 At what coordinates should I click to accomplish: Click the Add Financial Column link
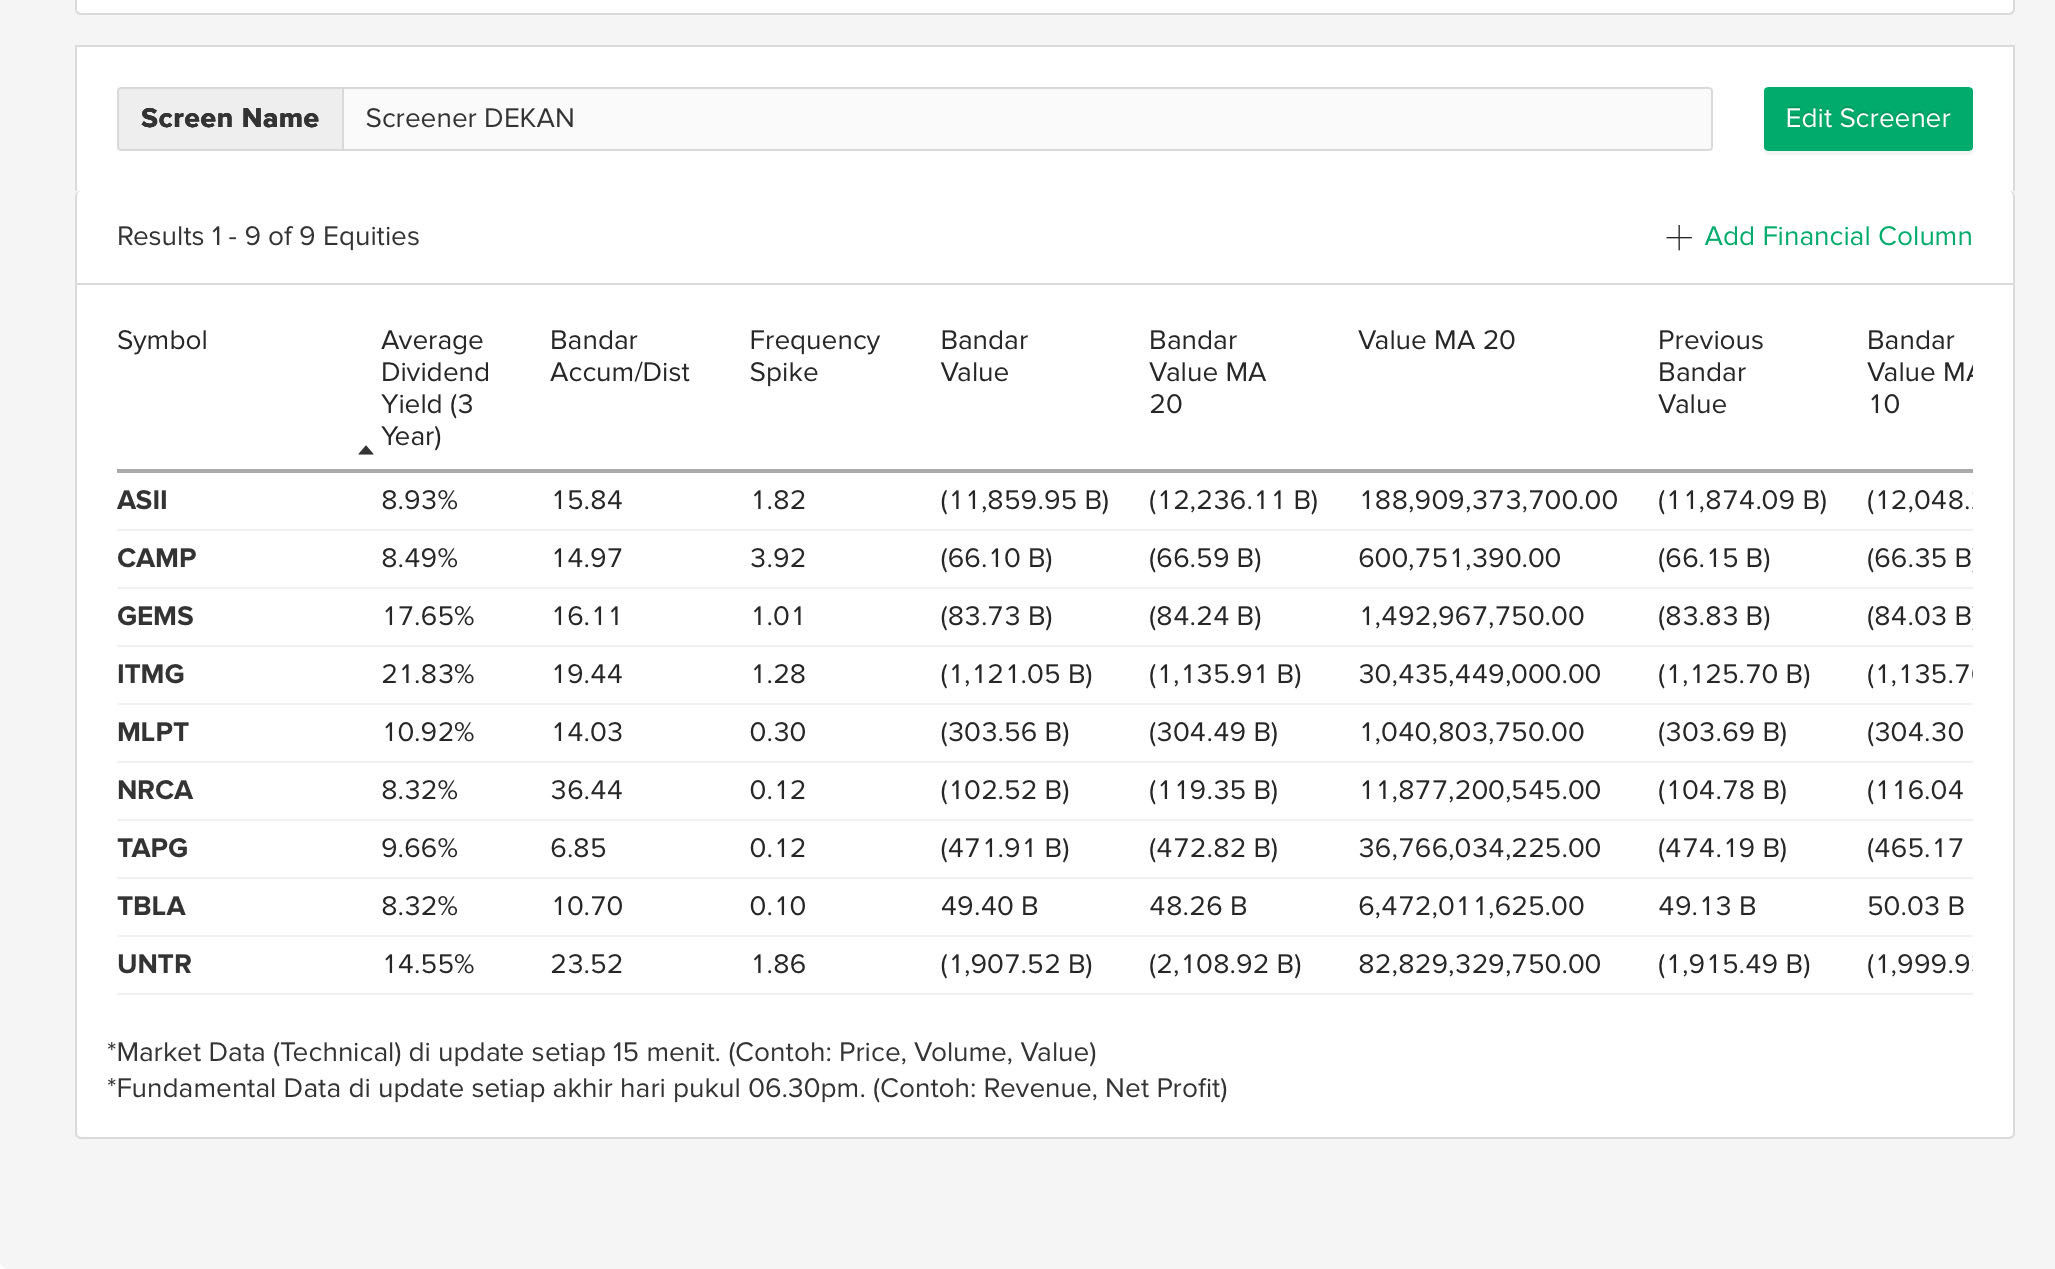point(1837,236)
